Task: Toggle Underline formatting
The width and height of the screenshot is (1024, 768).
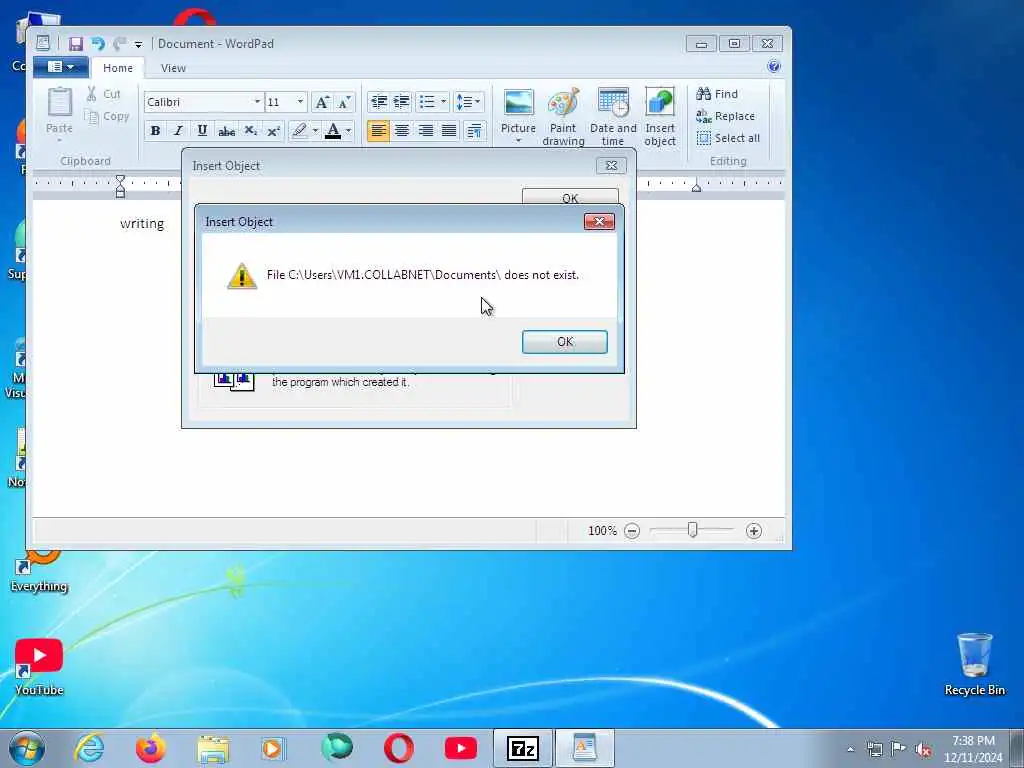Action: pos(202,131)
